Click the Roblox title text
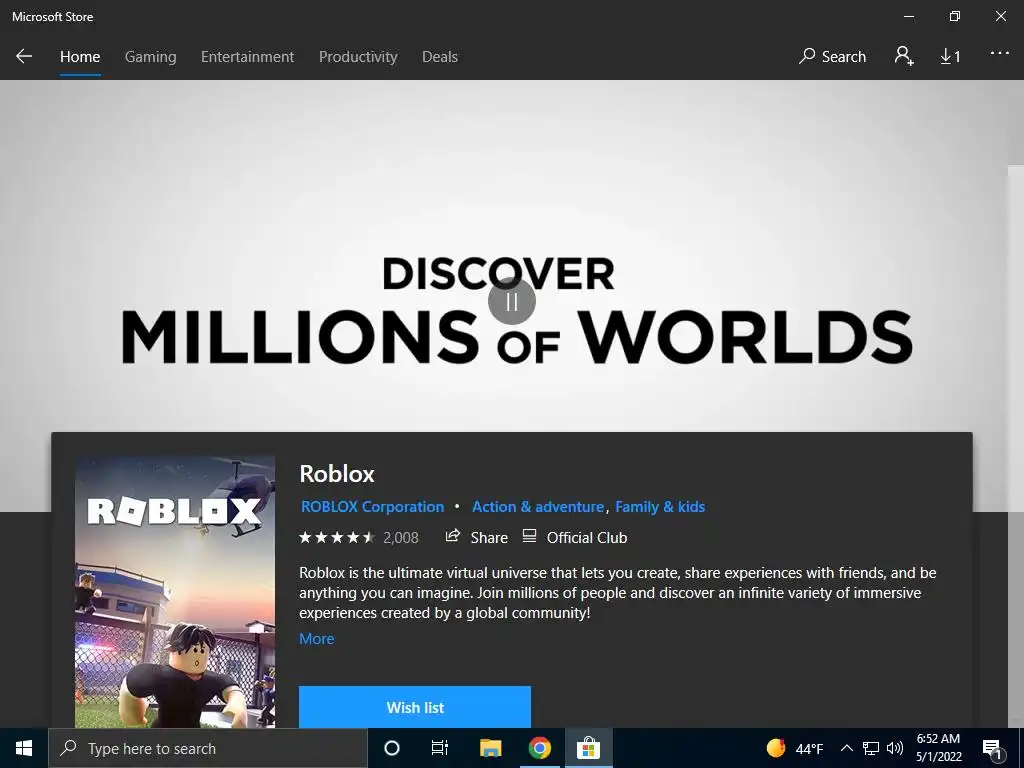 pyautogui.click(x=337, y=473)
